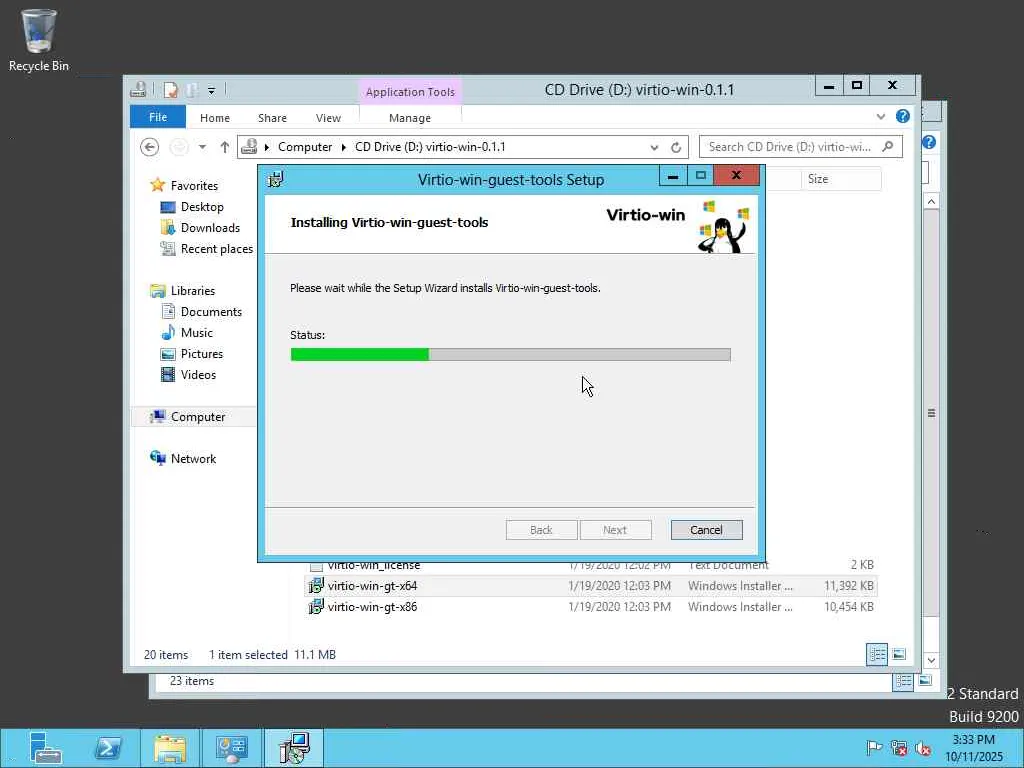Open the View ribbon tab
Viewport: 1024px width, 768px height.
coord(328,118)
